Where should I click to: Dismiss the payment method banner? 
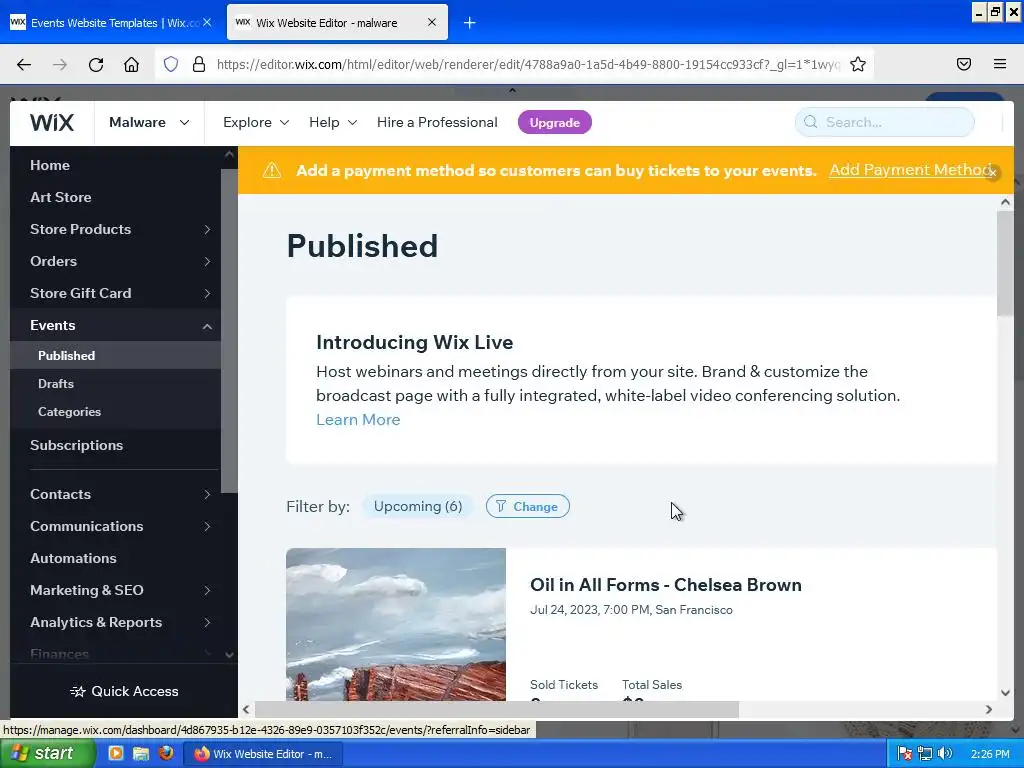tap(992, 173)
